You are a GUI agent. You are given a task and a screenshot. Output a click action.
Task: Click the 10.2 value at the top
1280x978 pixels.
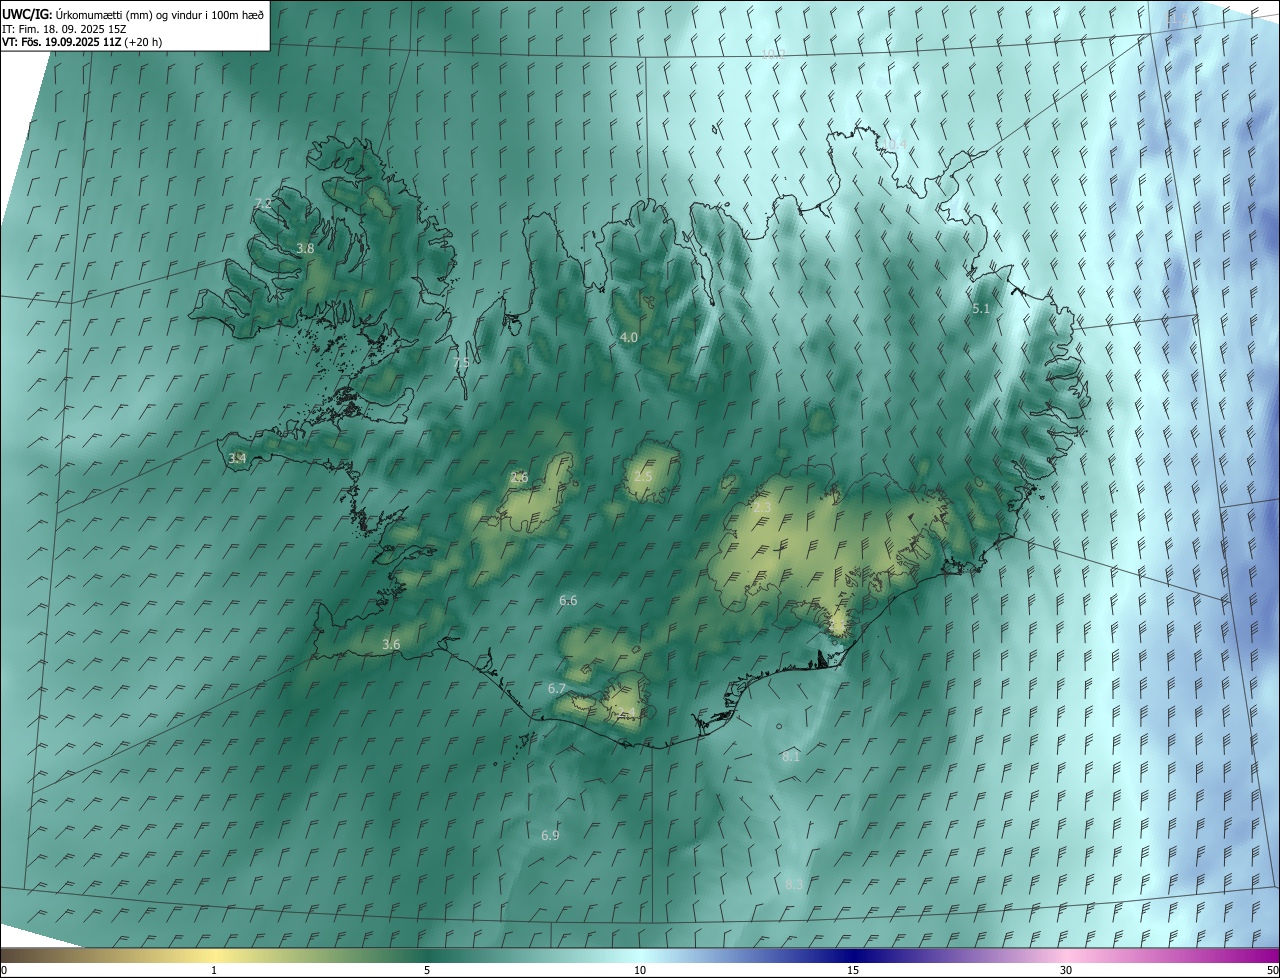click(x=774, y=53)
